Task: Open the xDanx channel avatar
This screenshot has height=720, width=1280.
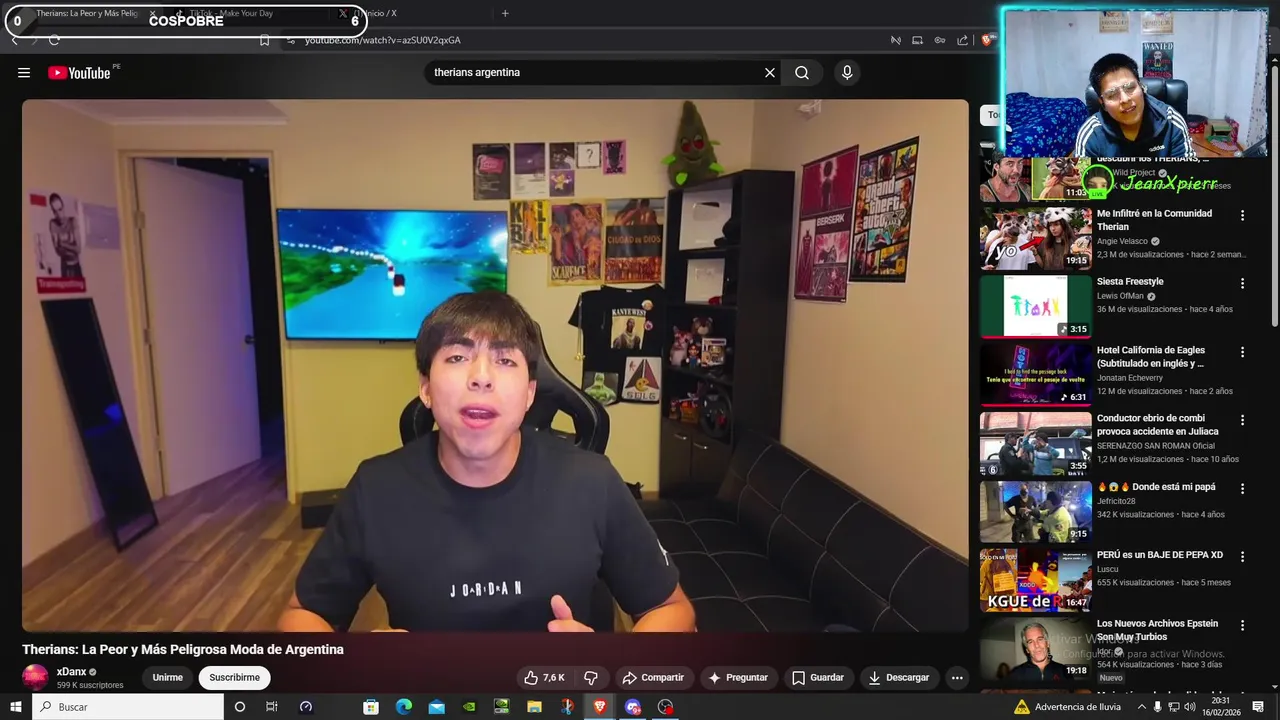Action: 35,677
